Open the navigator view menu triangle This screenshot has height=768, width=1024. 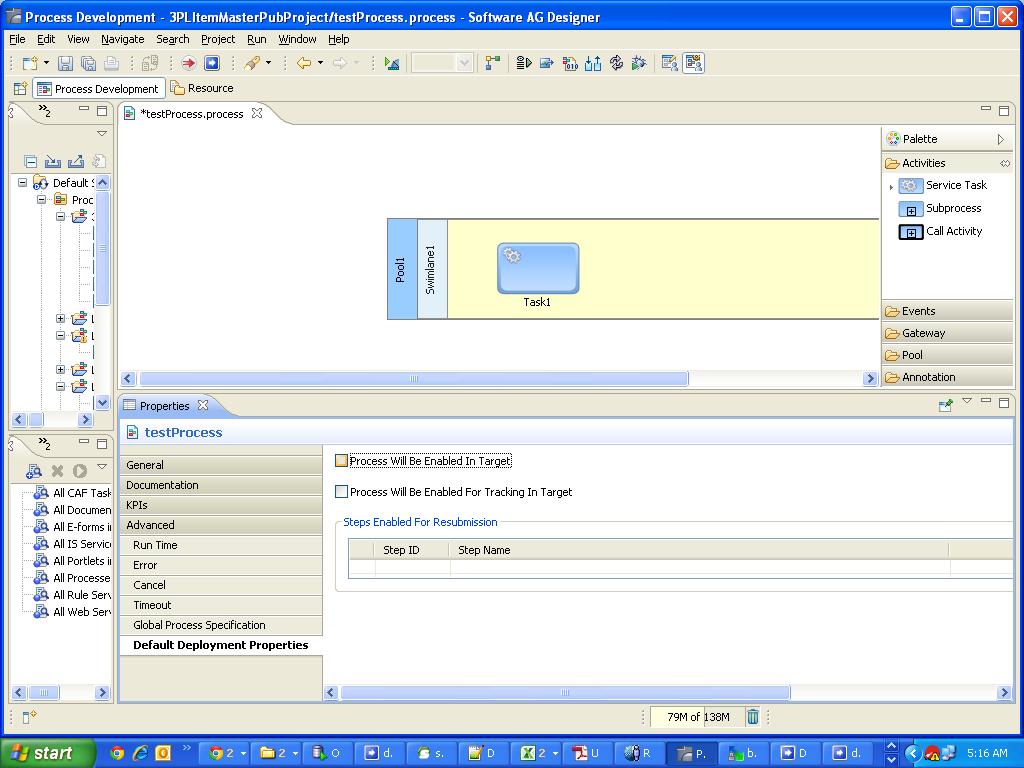tap(102, 133)
